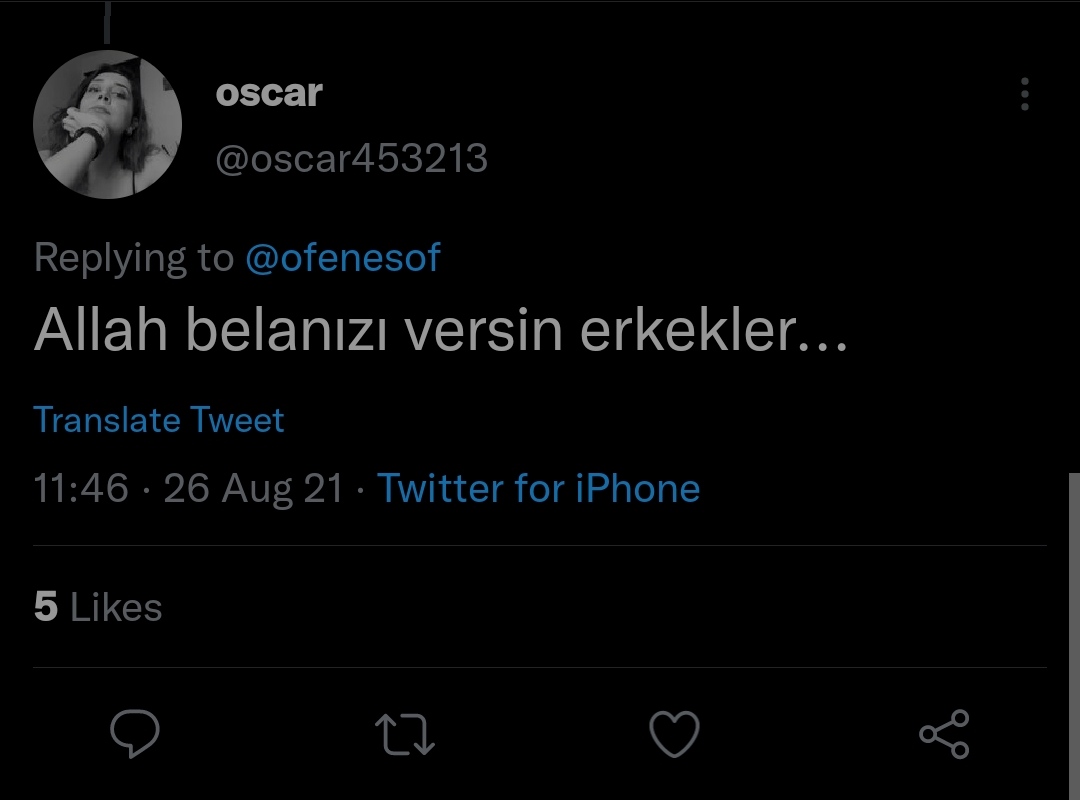Retweet this tweet using the arrows icon
Viewport: 1080px width, 800px height.
(404, 734)
